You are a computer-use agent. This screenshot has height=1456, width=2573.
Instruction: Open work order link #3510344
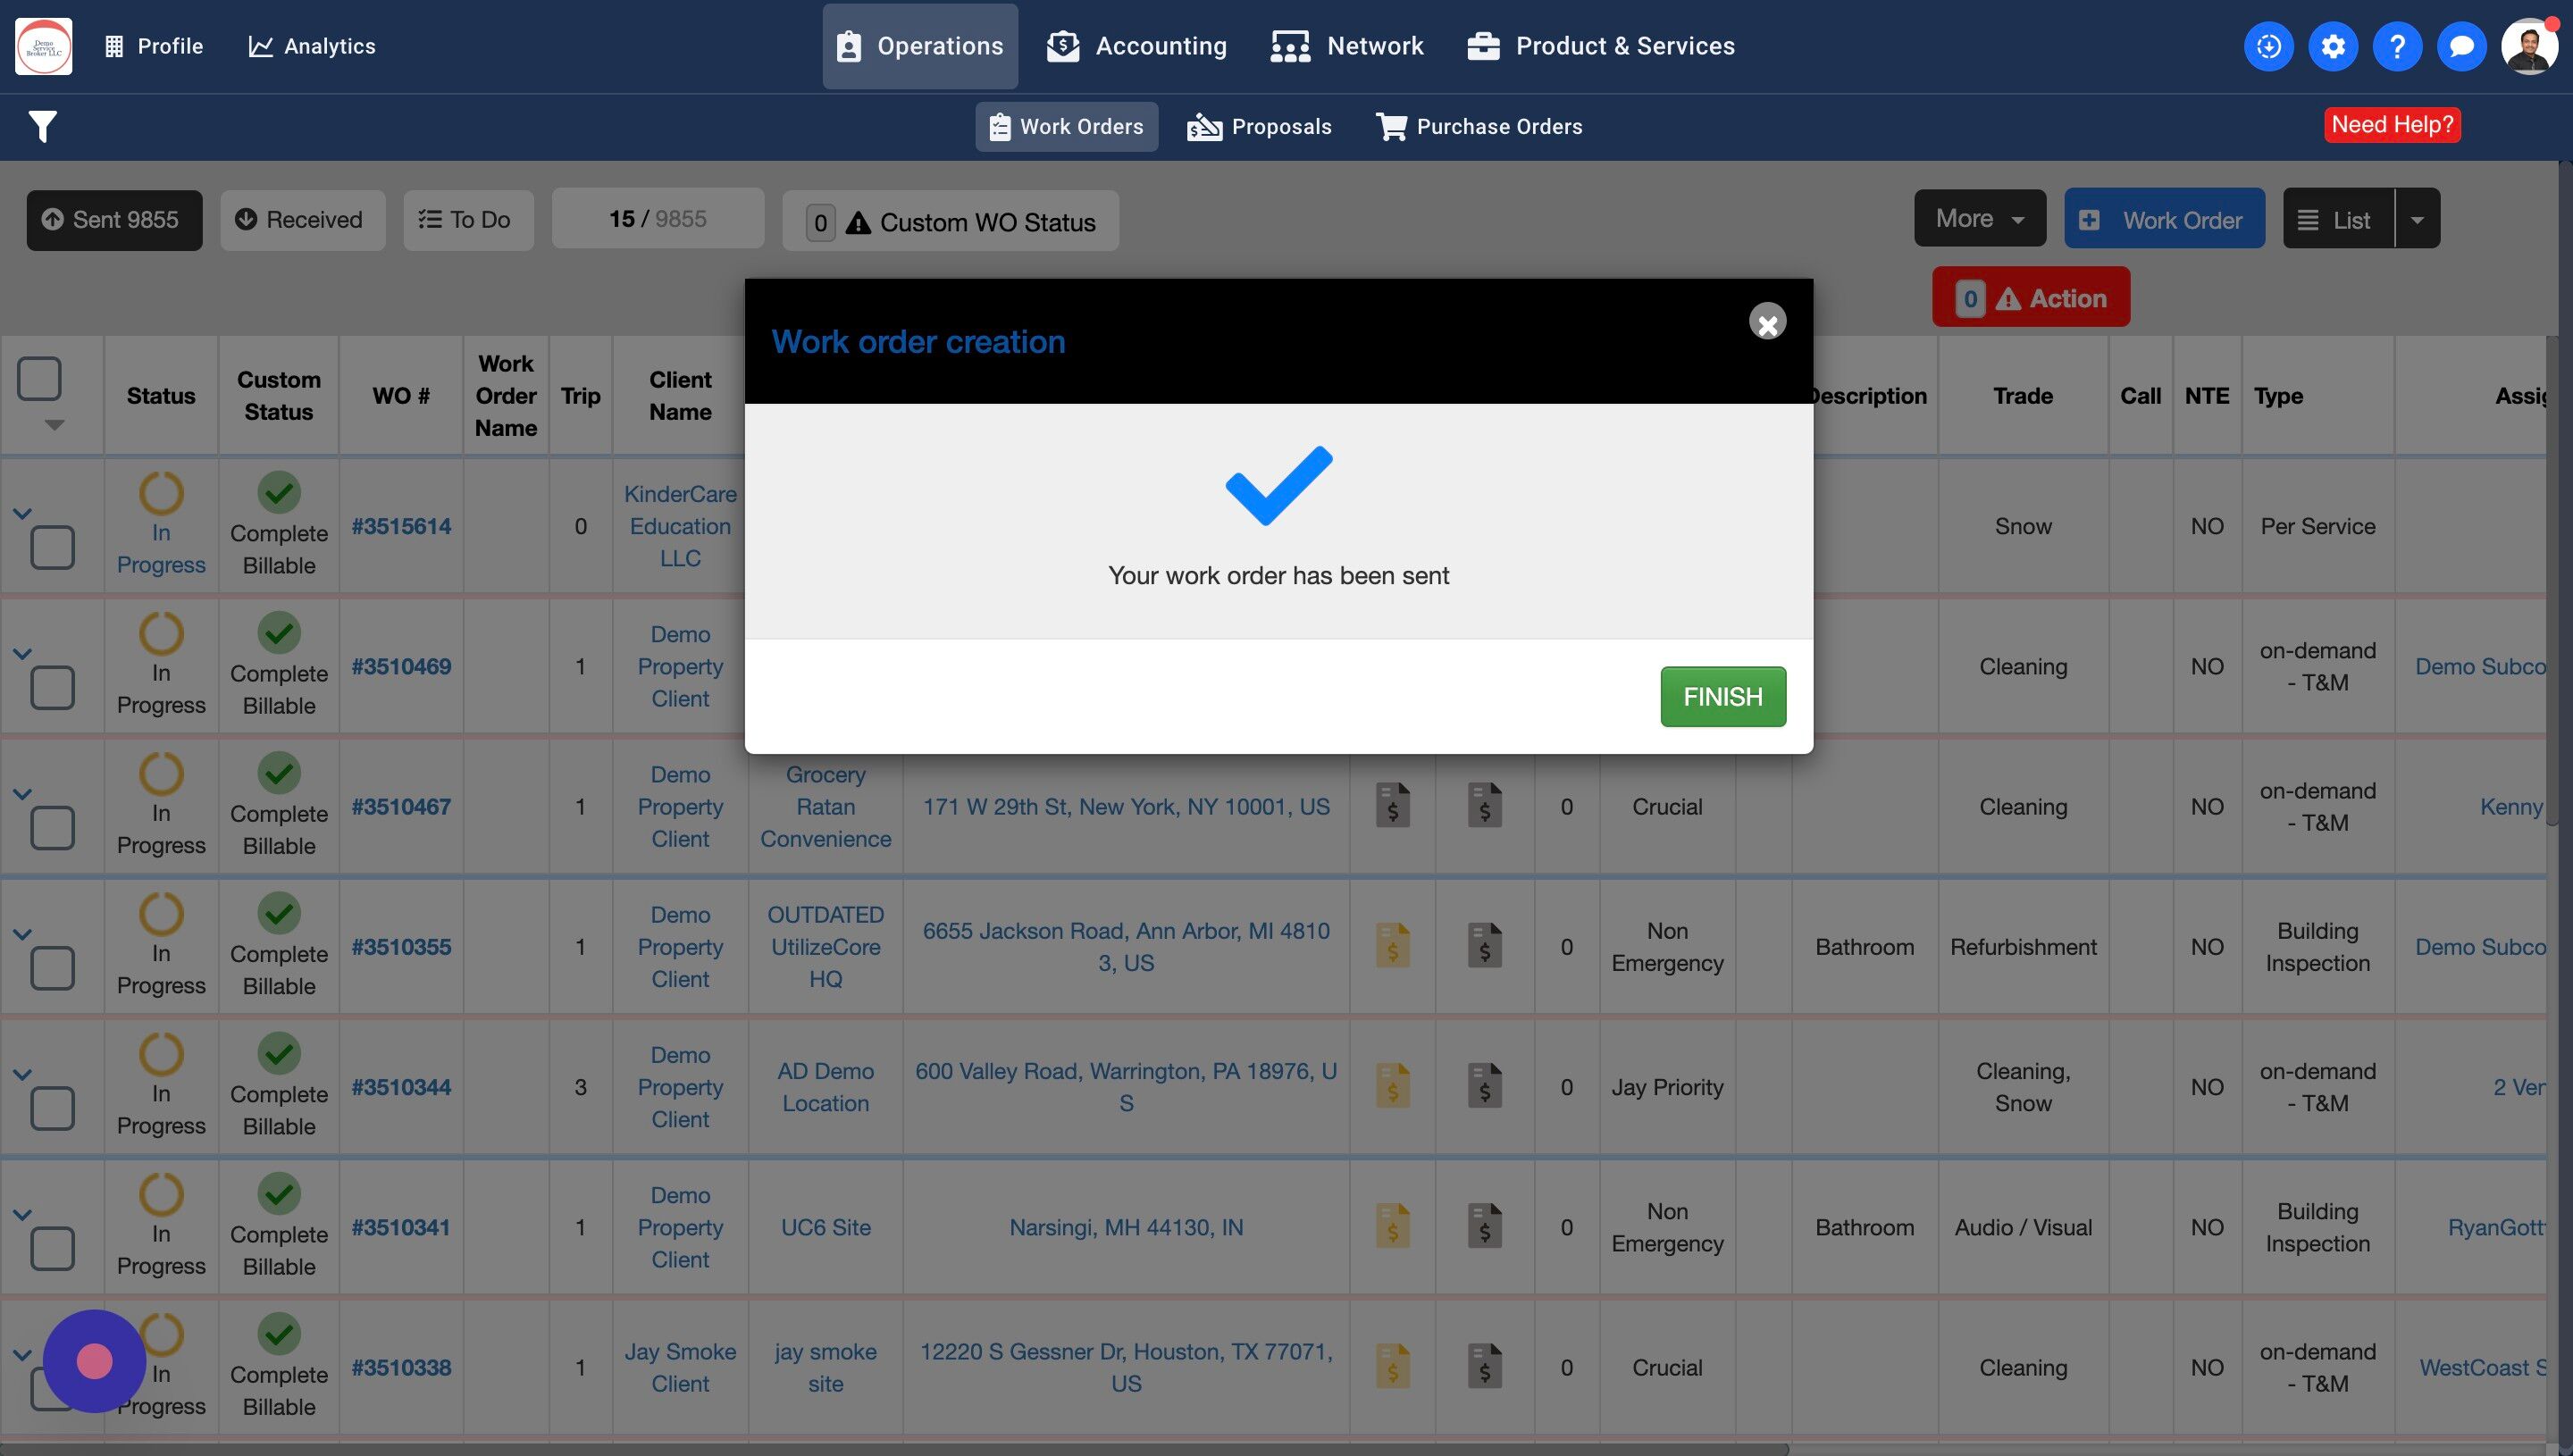401,1087
